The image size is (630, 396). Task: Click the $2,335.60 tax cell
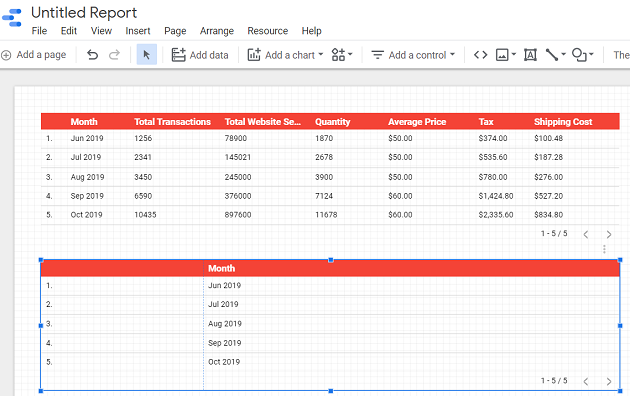point(496,215)
